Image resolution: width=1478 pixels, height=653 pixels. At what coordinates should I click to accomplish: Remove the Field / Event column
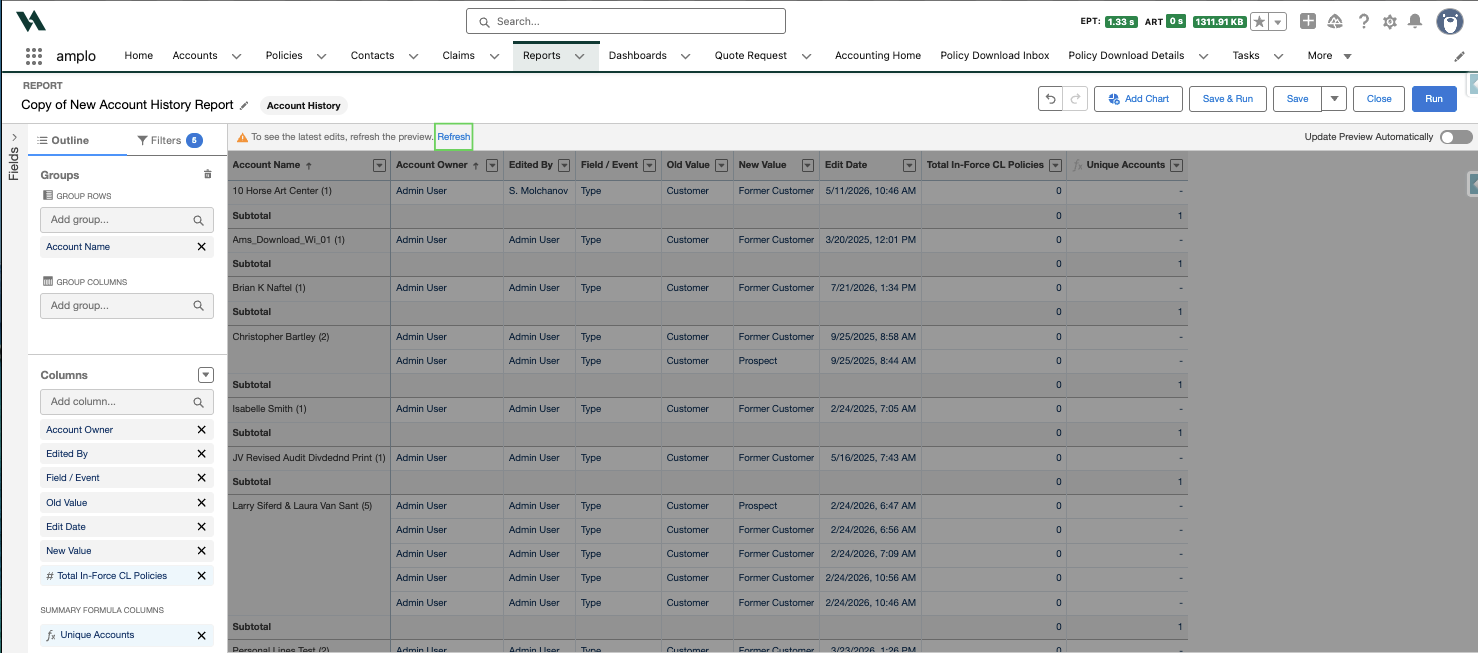[201, 478]
